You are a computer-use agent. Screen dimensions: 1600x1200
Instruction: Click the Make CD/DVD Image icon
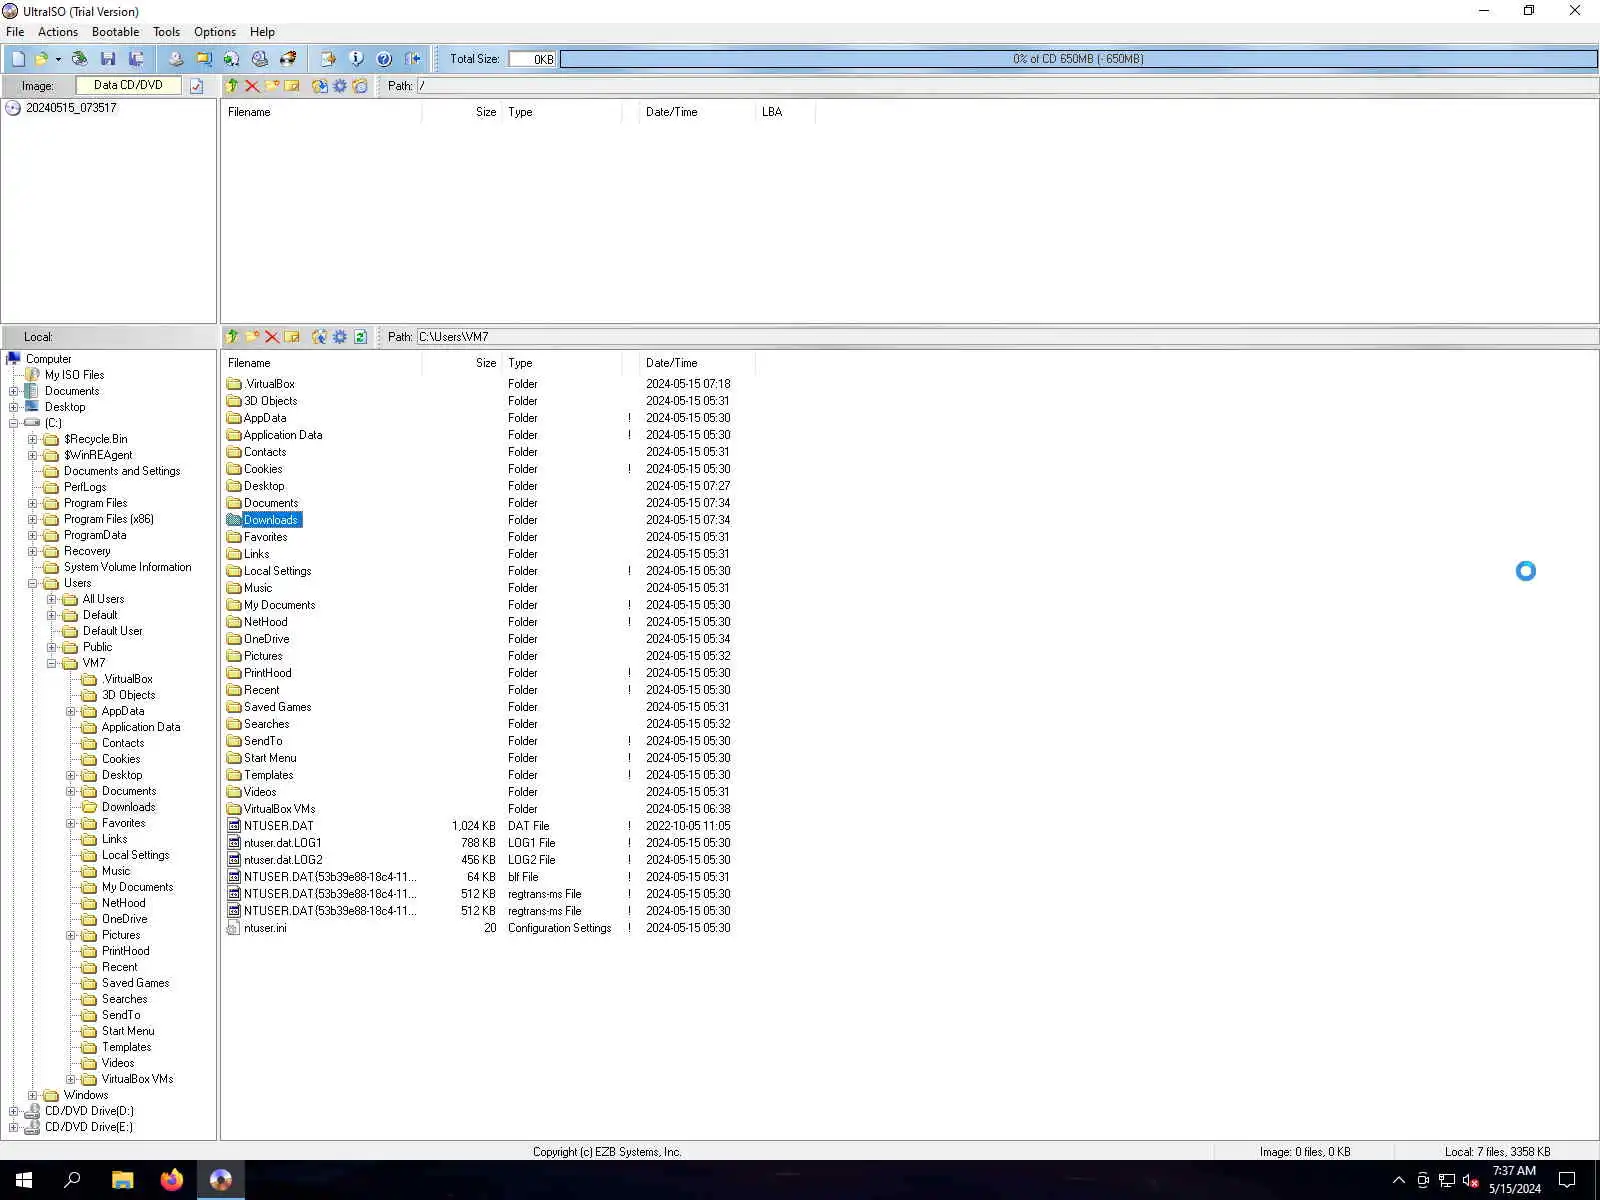point(176,59)
